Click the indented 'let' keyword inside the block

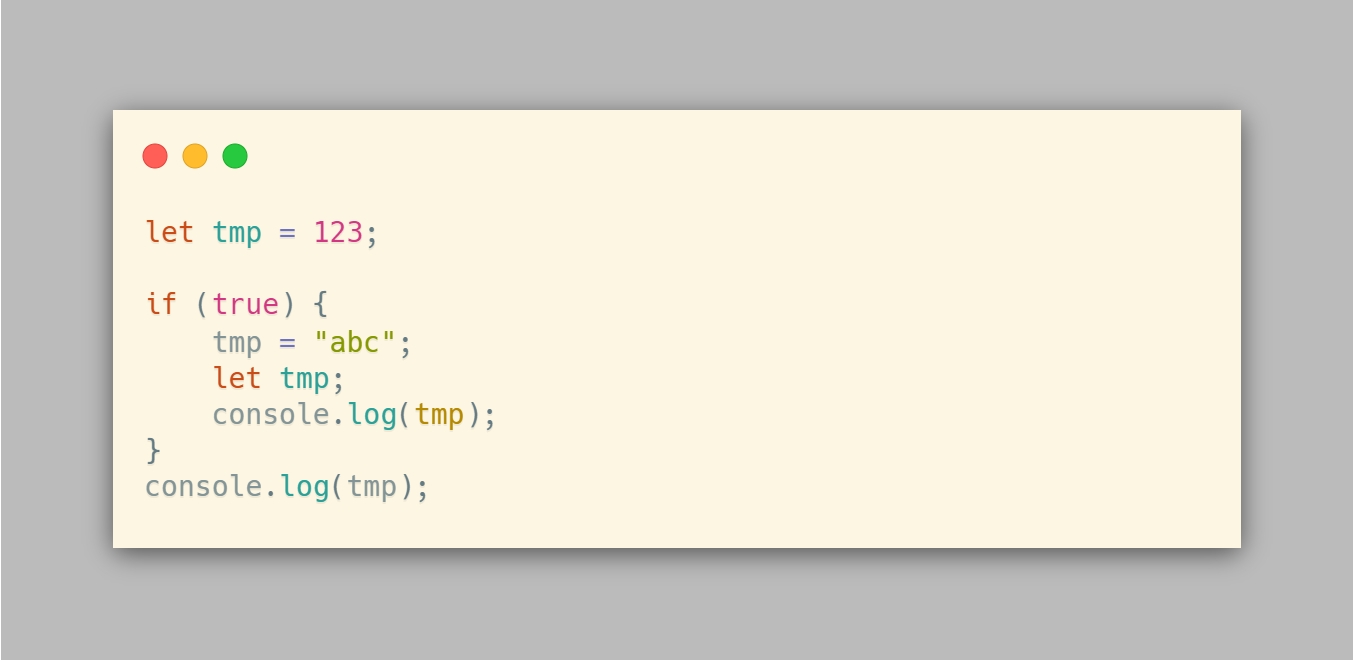pyautogui.click(x=237, y=379)
